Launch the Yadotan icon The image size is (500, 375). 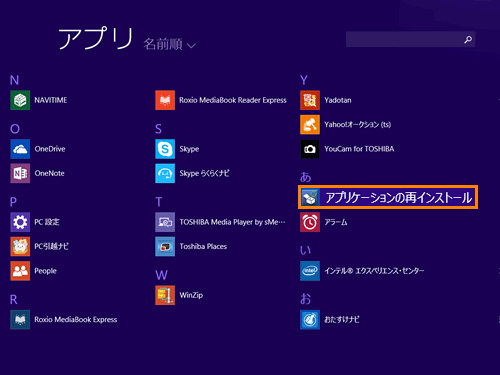(310, 100)
